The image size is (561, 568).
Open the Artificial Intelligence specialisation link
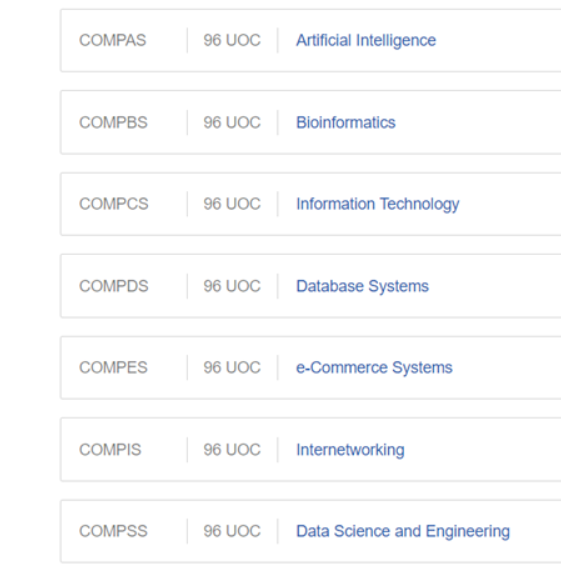(x=366, y=40)
